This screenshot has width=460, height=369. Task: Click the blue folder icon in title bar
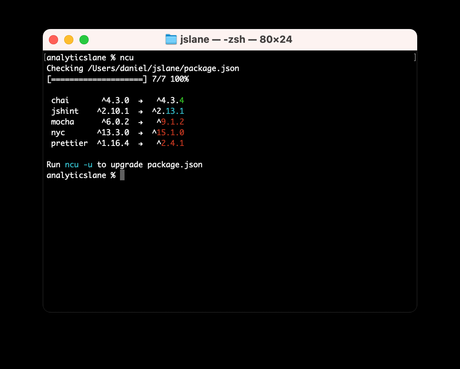[x=171, y=39]
